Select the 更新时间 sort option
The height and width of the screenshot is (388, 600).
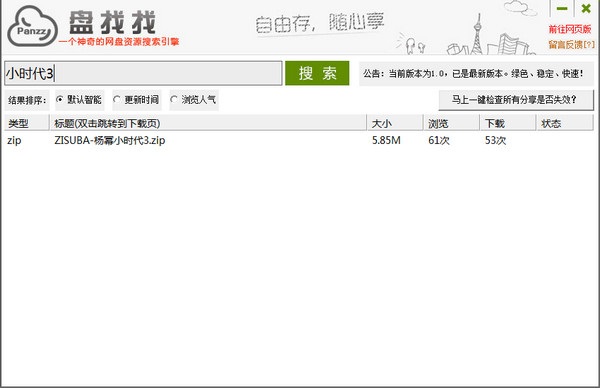pos(136,100)
